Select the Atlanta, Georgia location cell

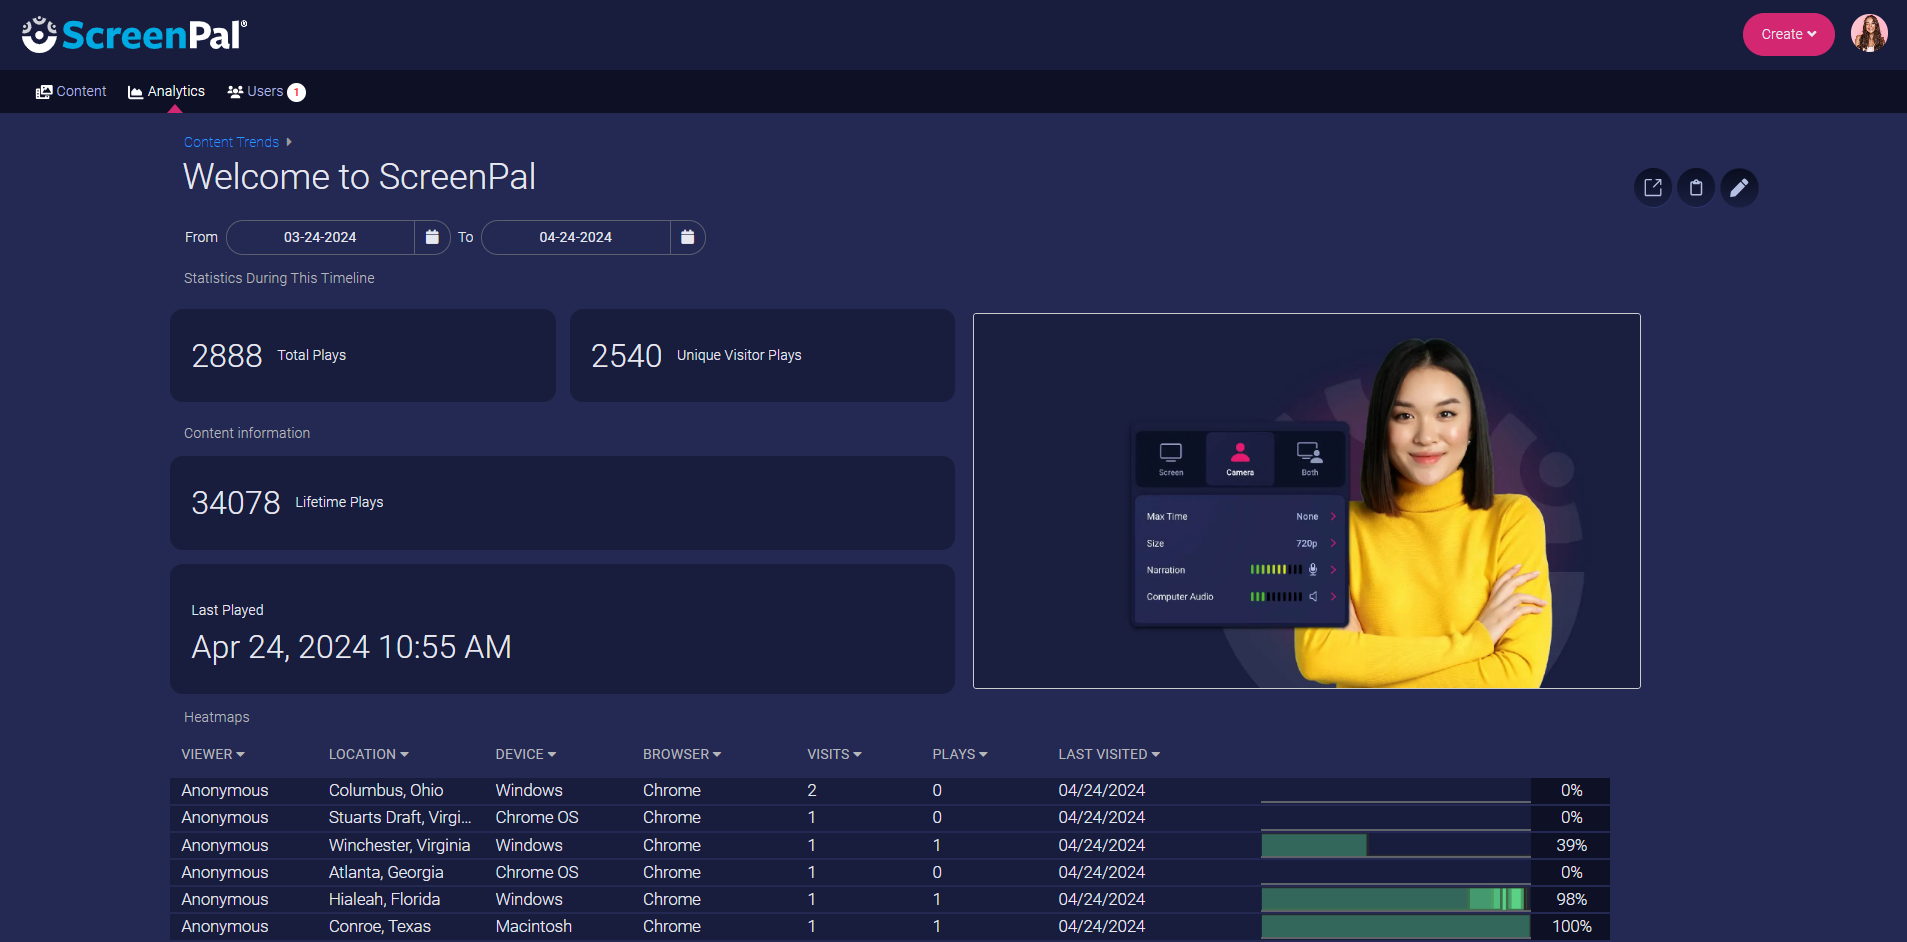click(386, 872)
